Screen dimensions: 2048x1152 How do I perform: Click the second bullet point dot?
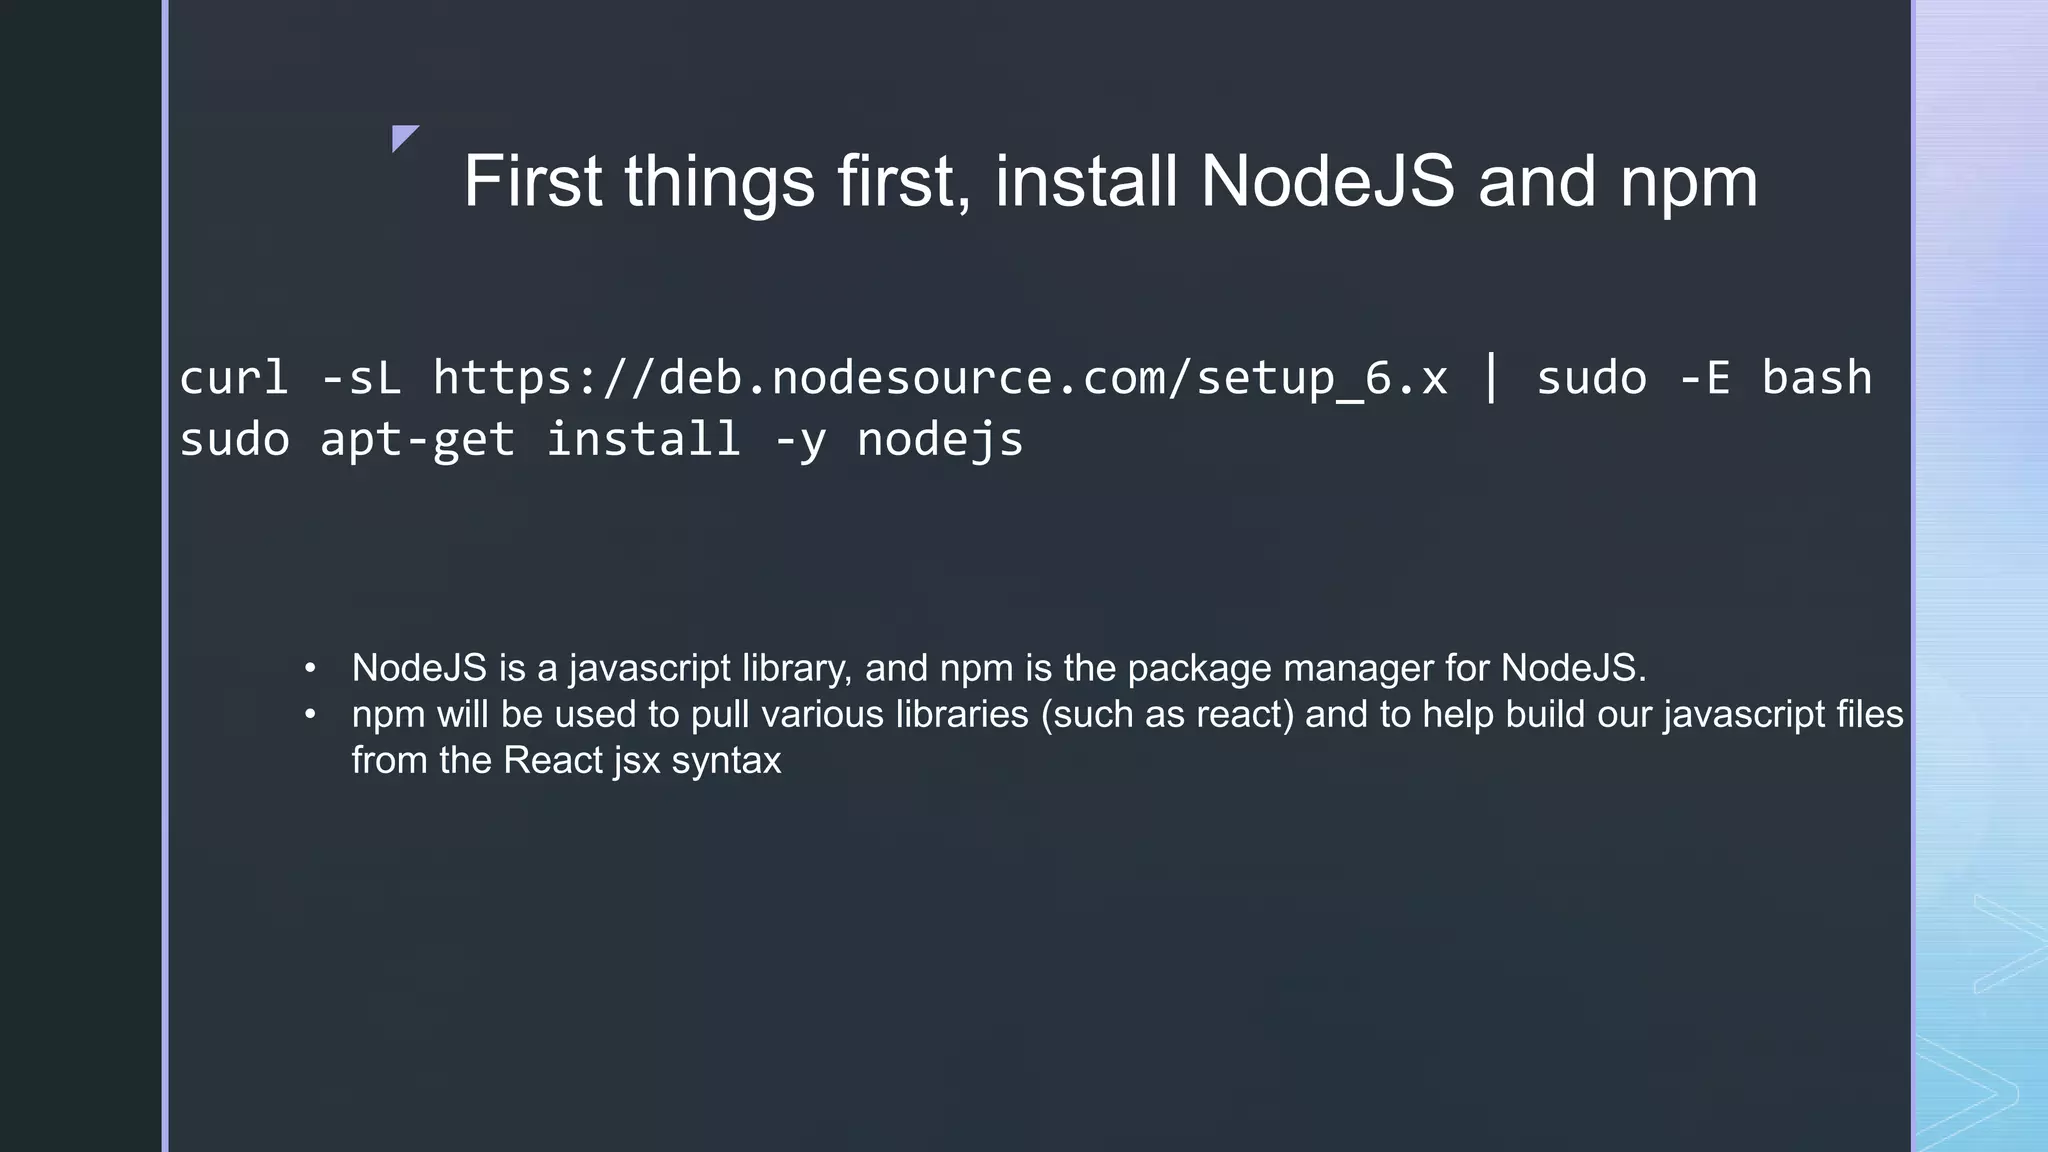coord(310,714)
